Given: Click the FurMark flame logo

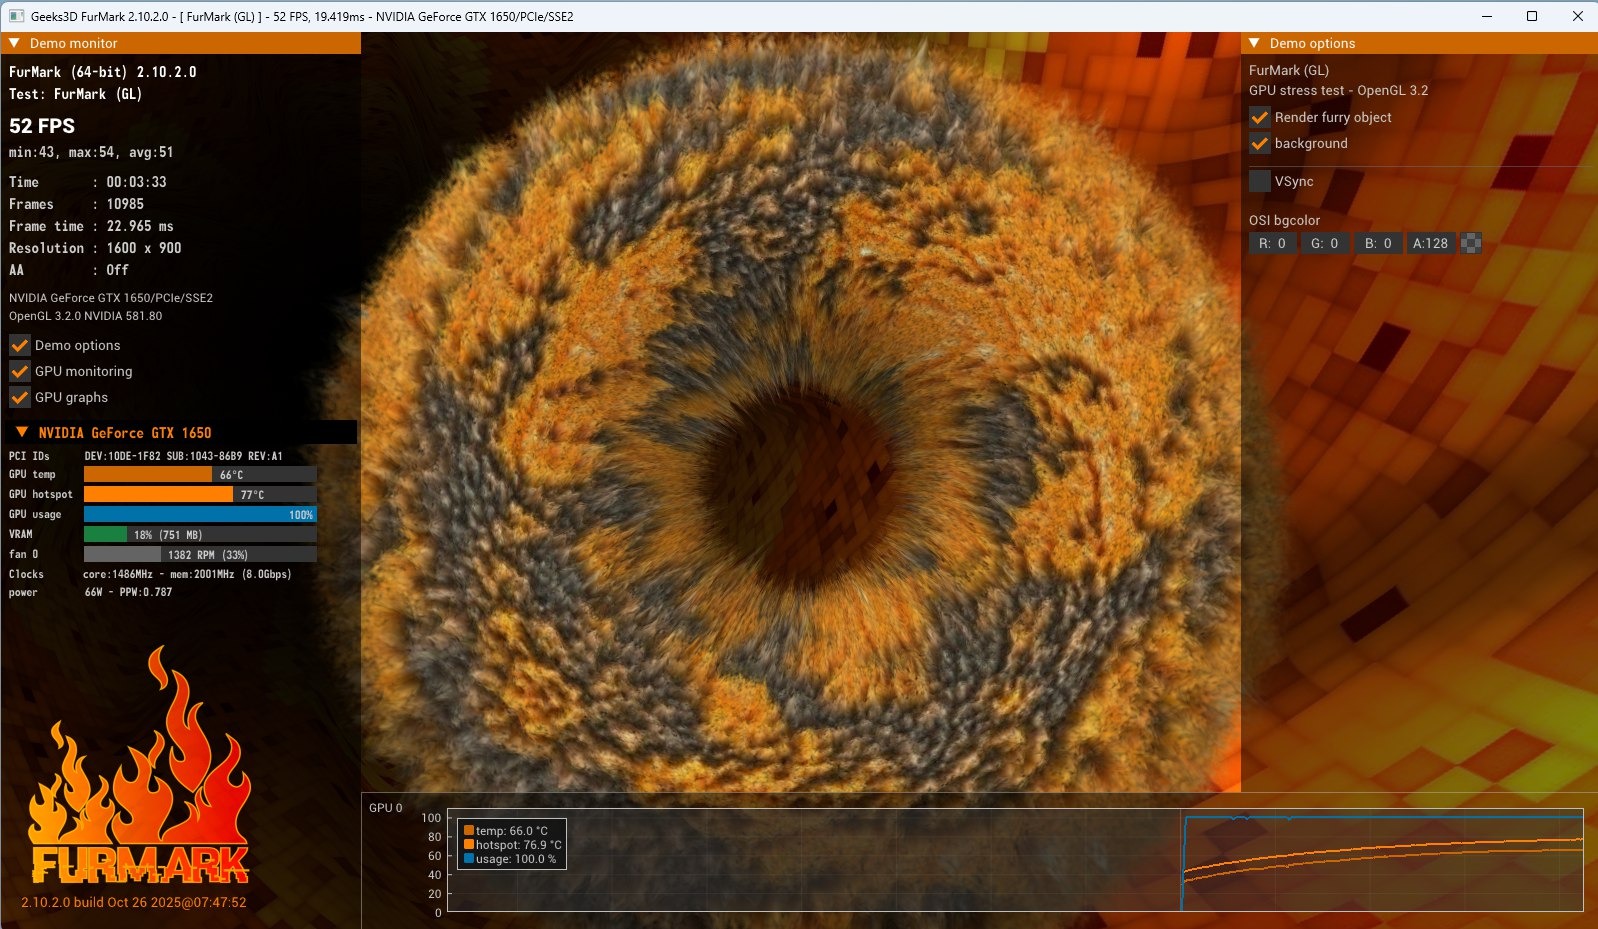Looking at the screenshot, I should (x=140, y=765).
